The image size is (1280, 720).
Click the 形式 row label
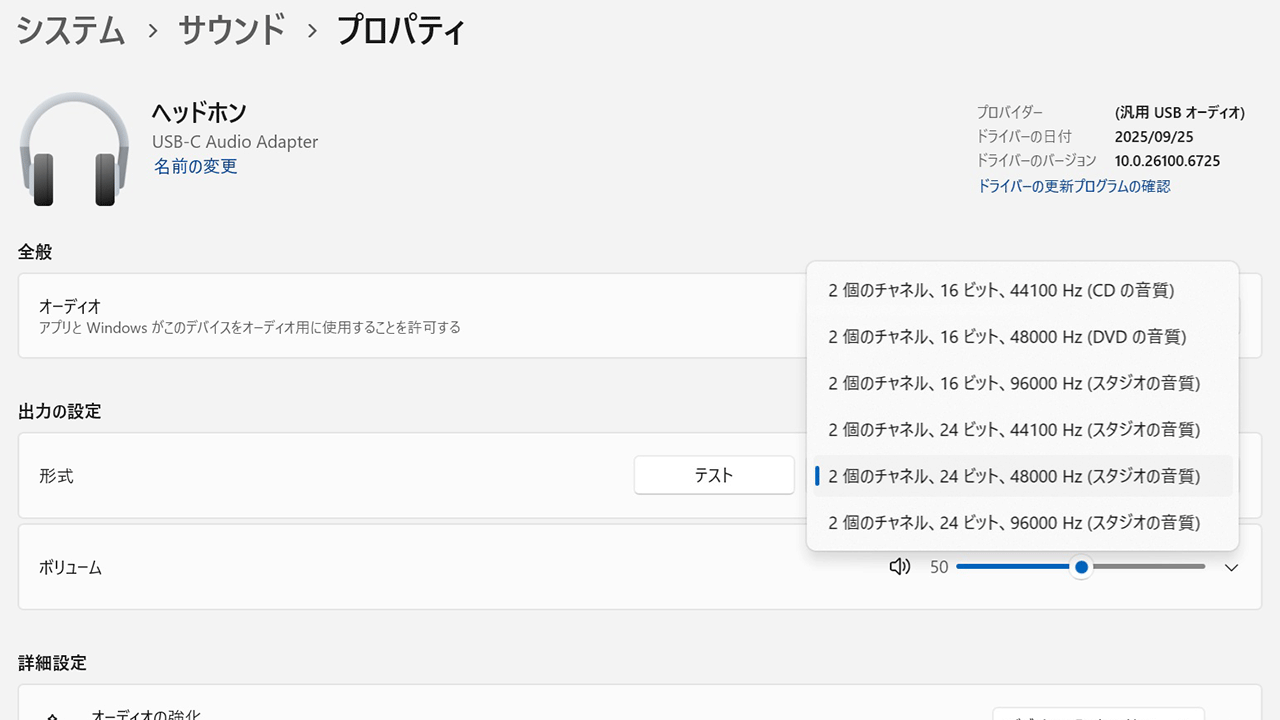(x=56, y=476)
